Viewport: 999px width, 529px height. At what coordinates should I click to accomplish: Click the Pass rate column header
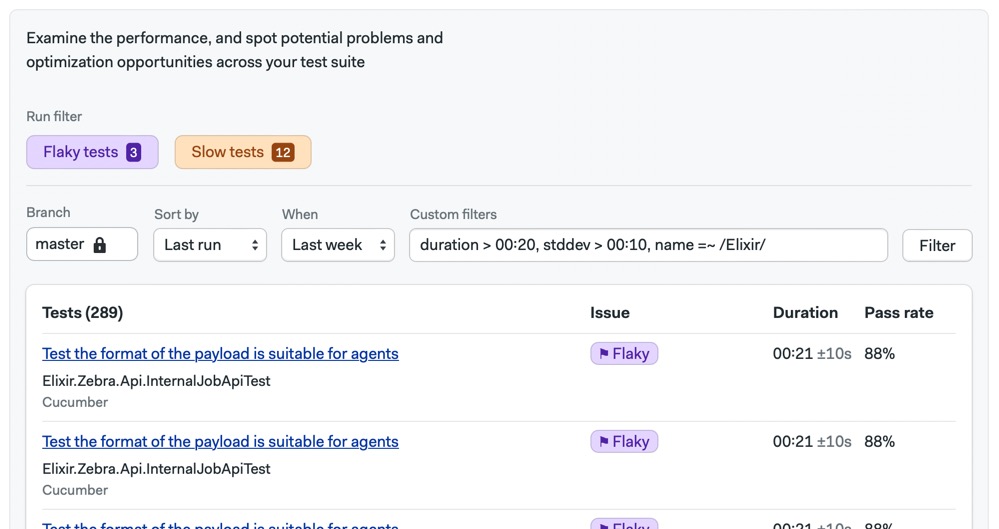click(x=898, y=312)
